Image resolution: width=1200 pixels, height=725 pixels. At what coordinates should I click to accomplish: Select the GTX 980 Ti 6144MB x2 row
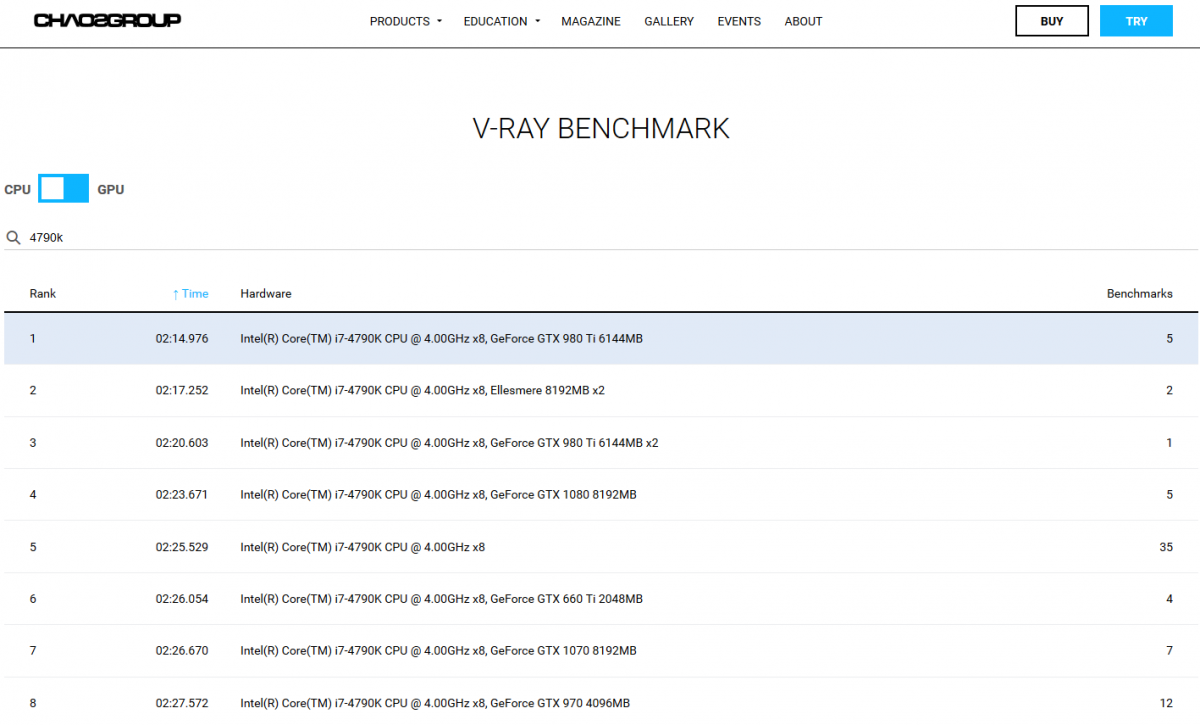click(x=601, y=443)
